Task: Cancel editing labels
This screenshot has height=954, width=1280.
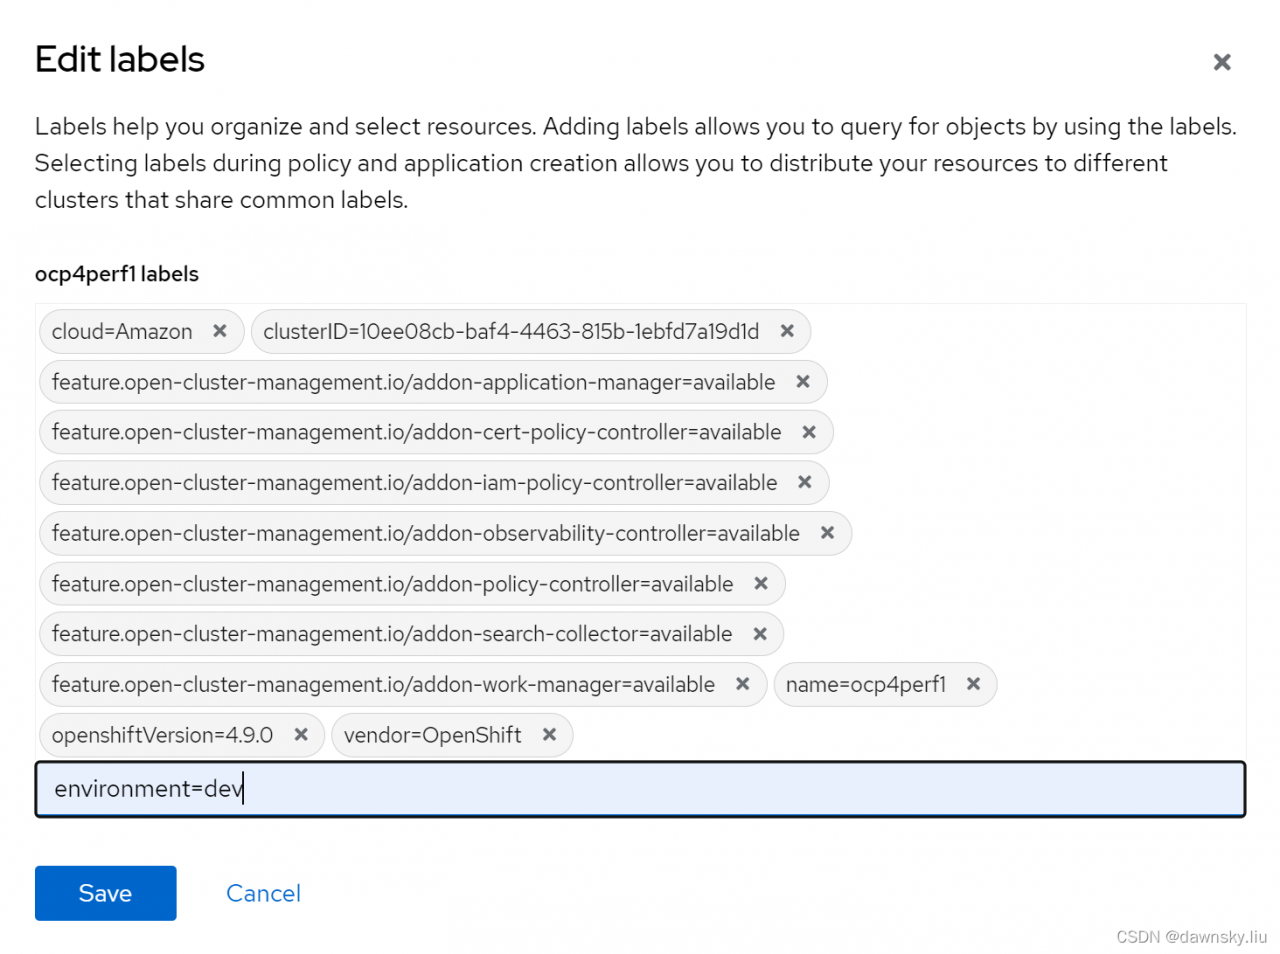Action: click(263, 893)
